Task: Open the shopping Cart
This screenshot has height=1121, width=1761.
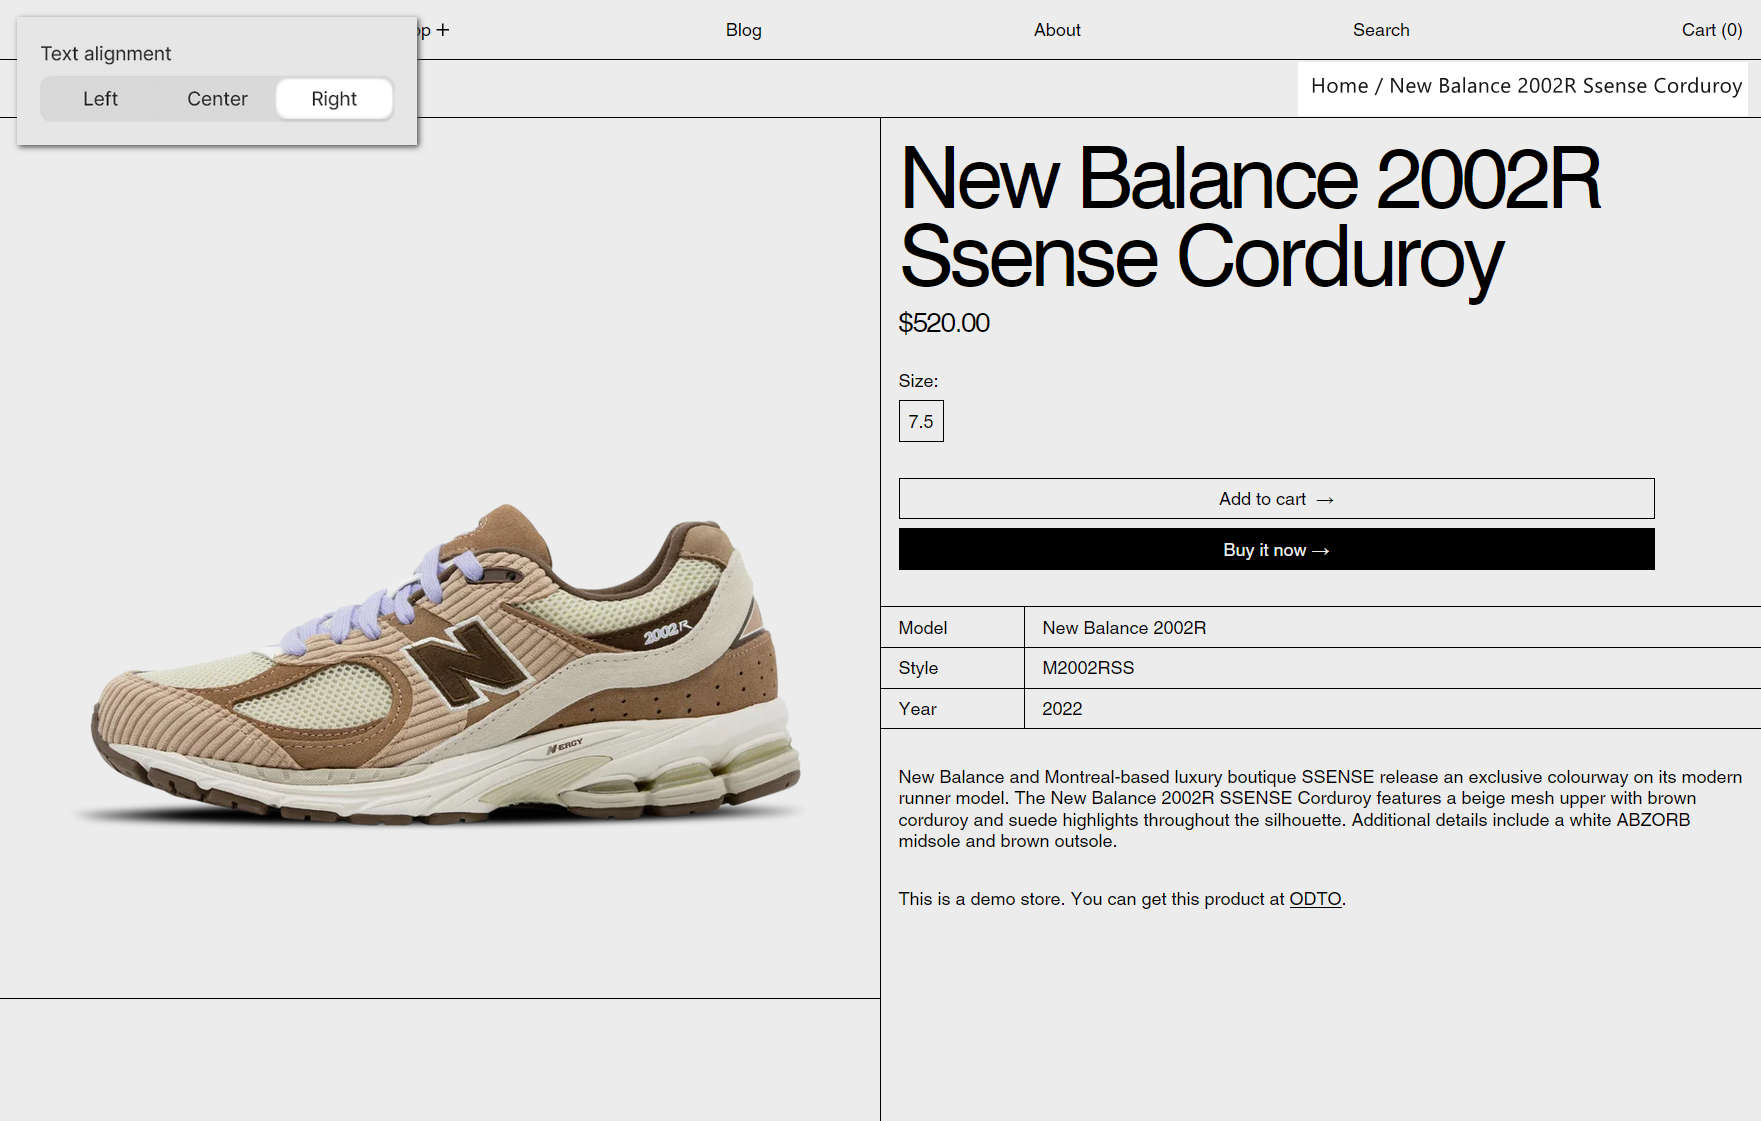Action: pos(1711,29)
